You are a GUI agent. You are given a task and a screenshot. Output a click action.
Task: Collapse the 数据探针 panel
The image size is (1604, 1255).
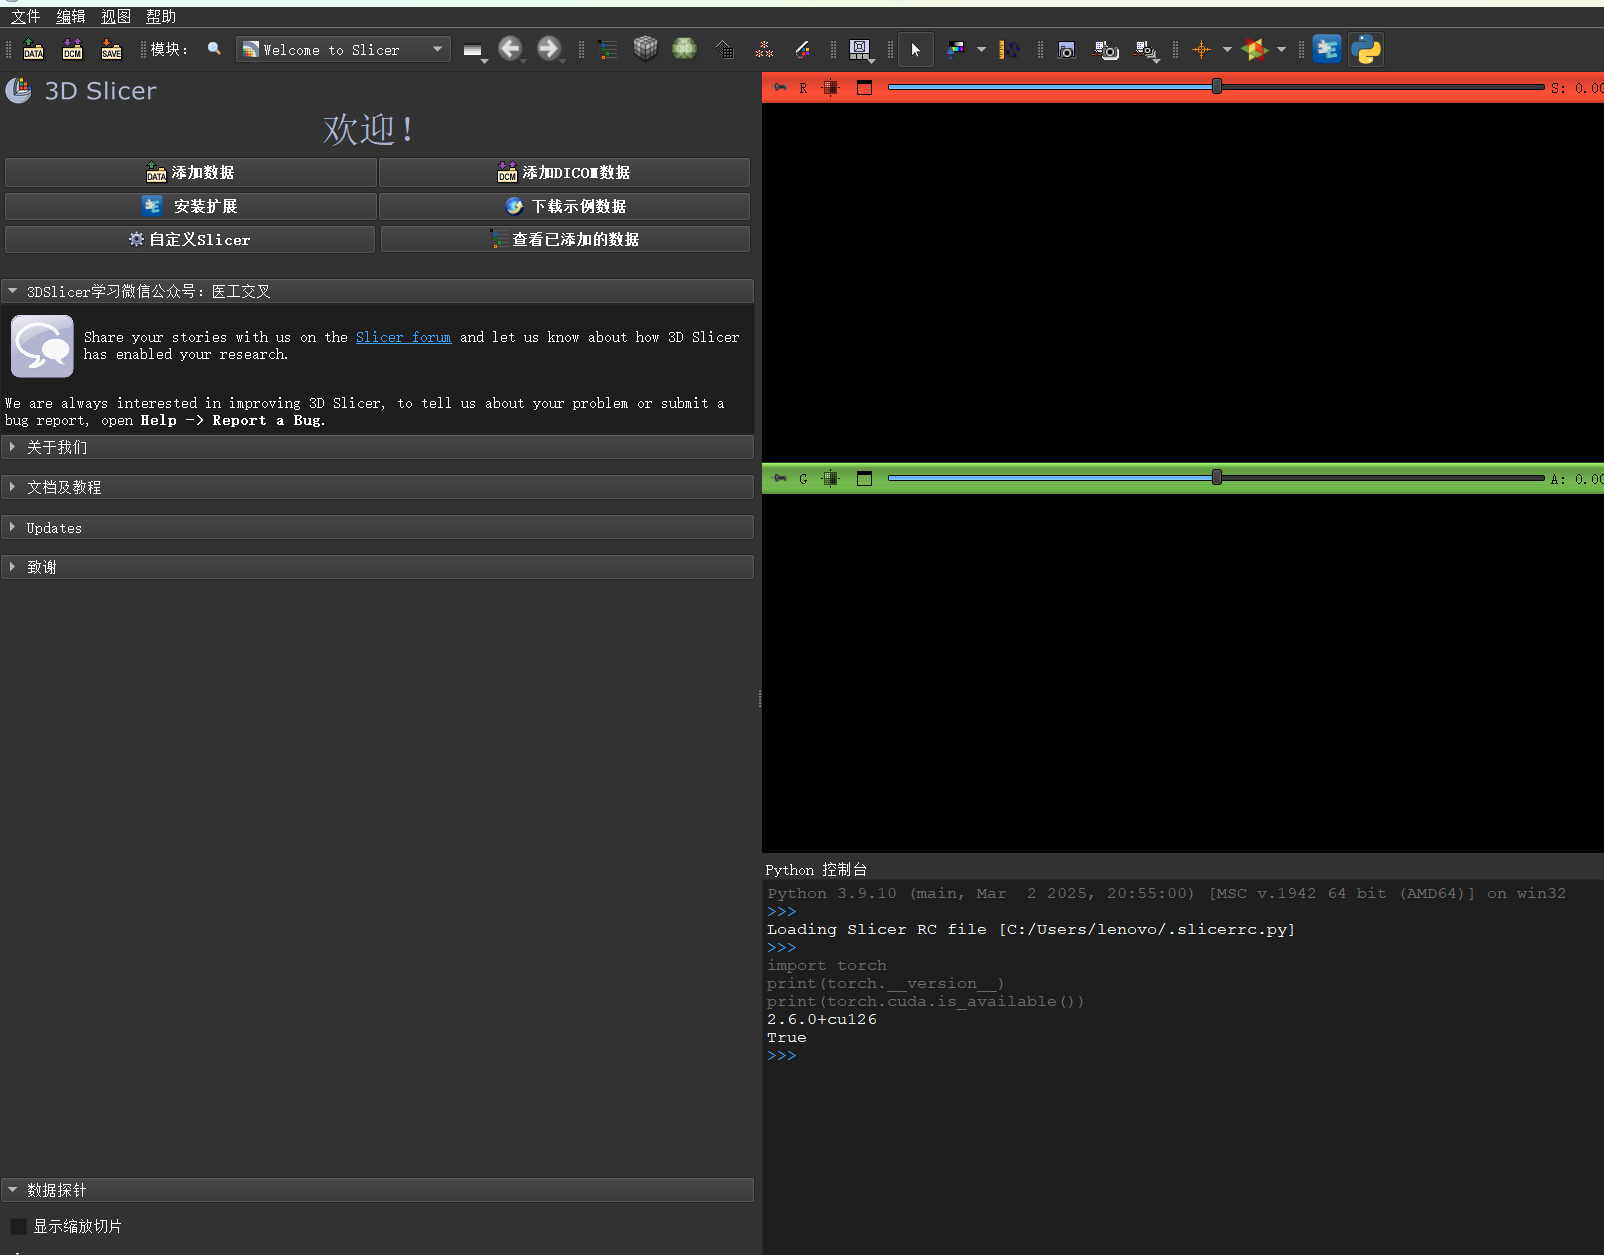tap(377, 1190)
